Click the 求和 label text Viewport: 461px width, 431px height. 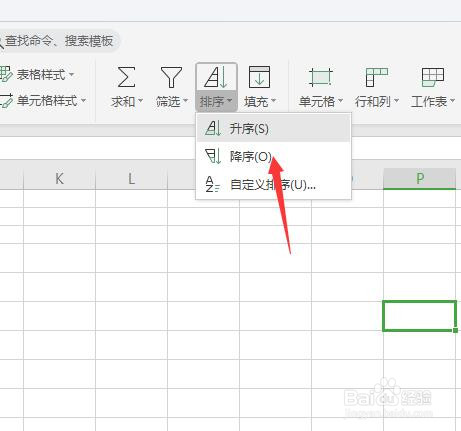(123, 101)
